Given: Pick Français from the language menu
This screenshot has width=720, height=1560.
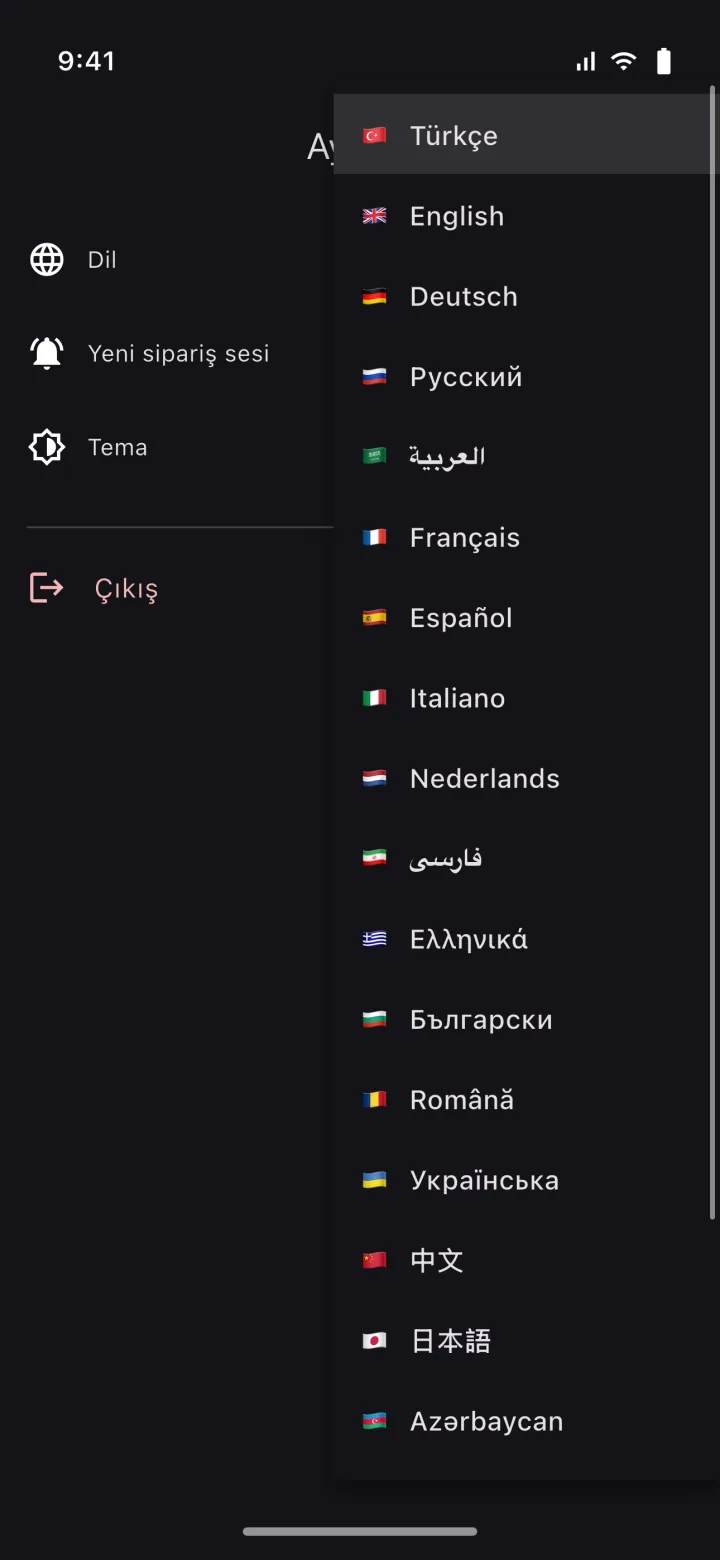Looking at the screenshot, I should tap(526, 537).
